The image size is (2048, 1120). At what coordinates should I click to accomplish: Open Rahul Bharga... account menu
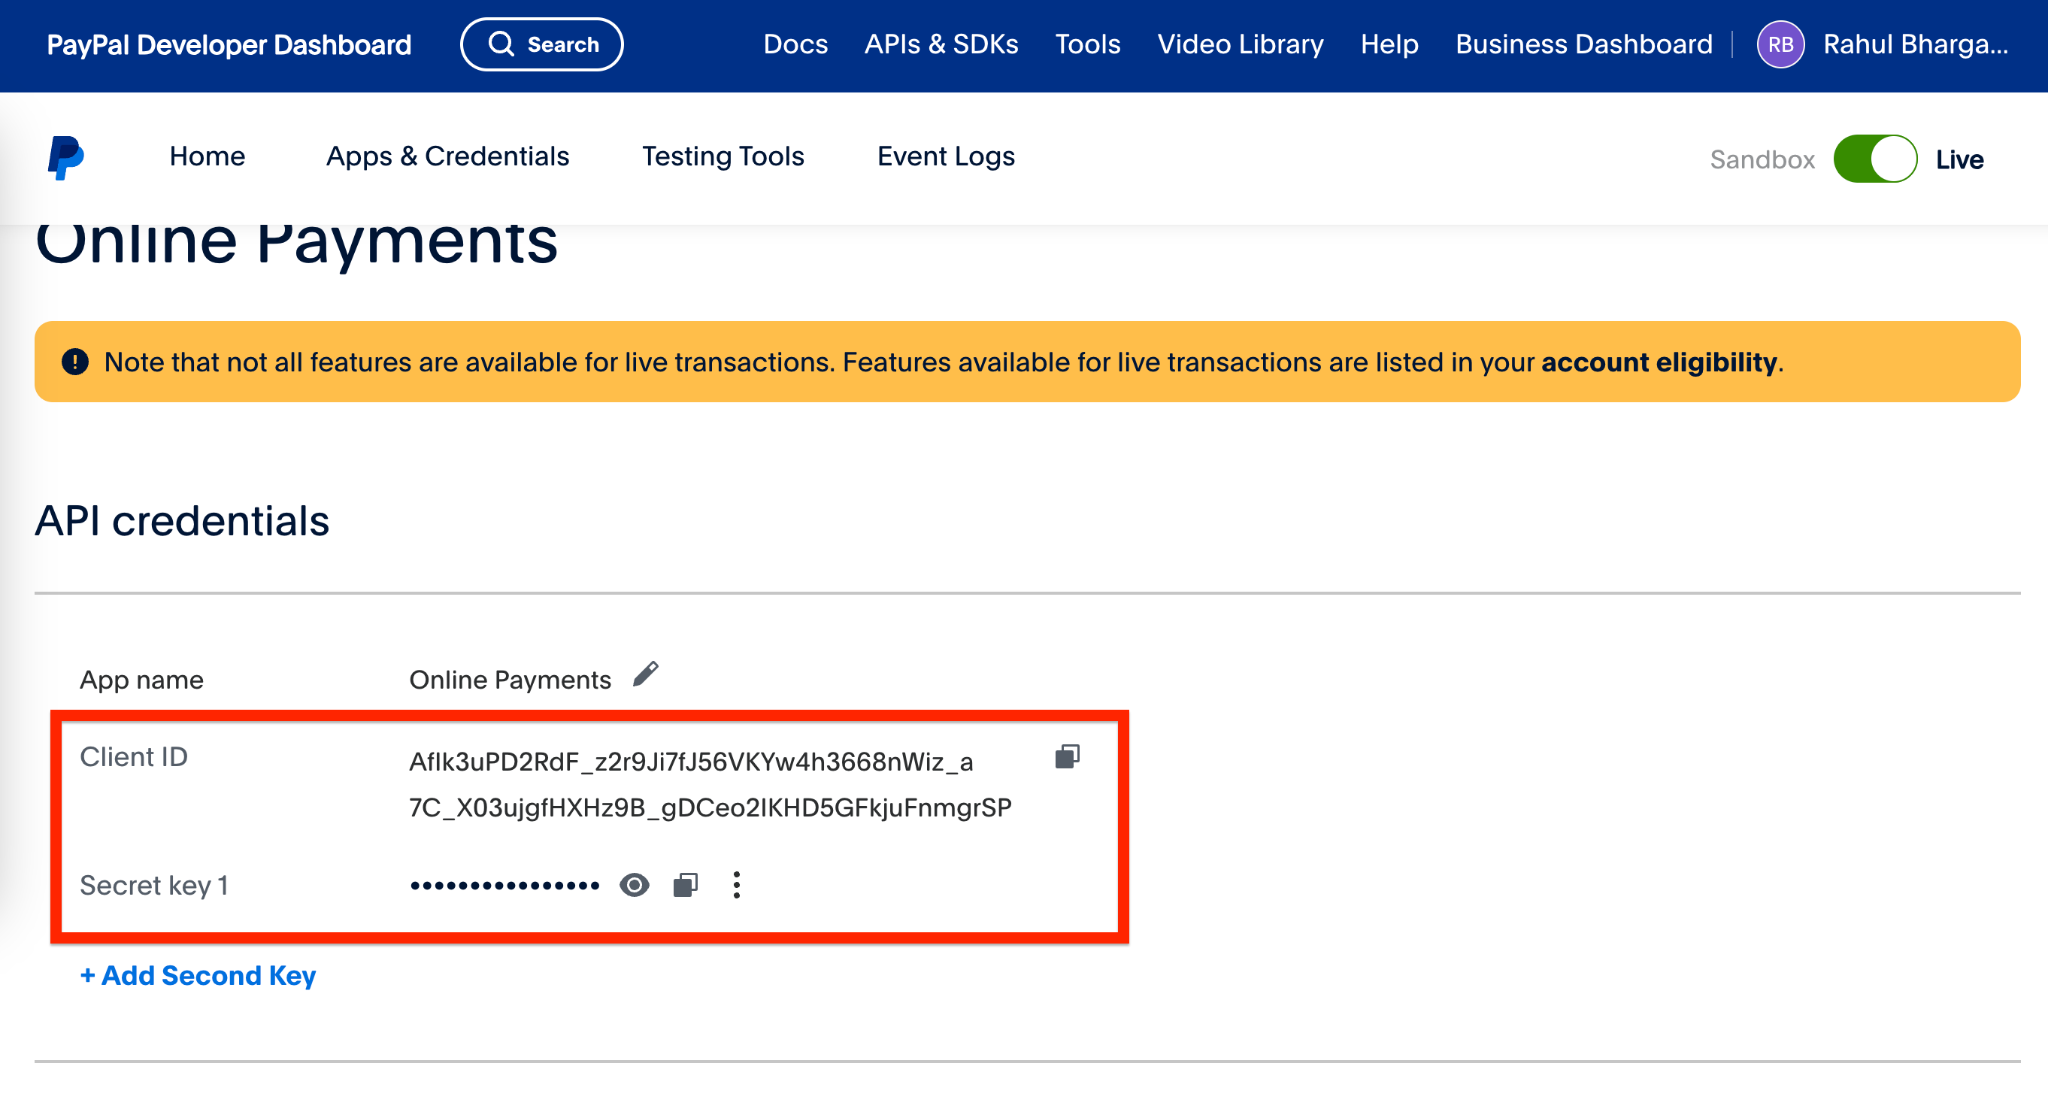tap(1915, 45)
